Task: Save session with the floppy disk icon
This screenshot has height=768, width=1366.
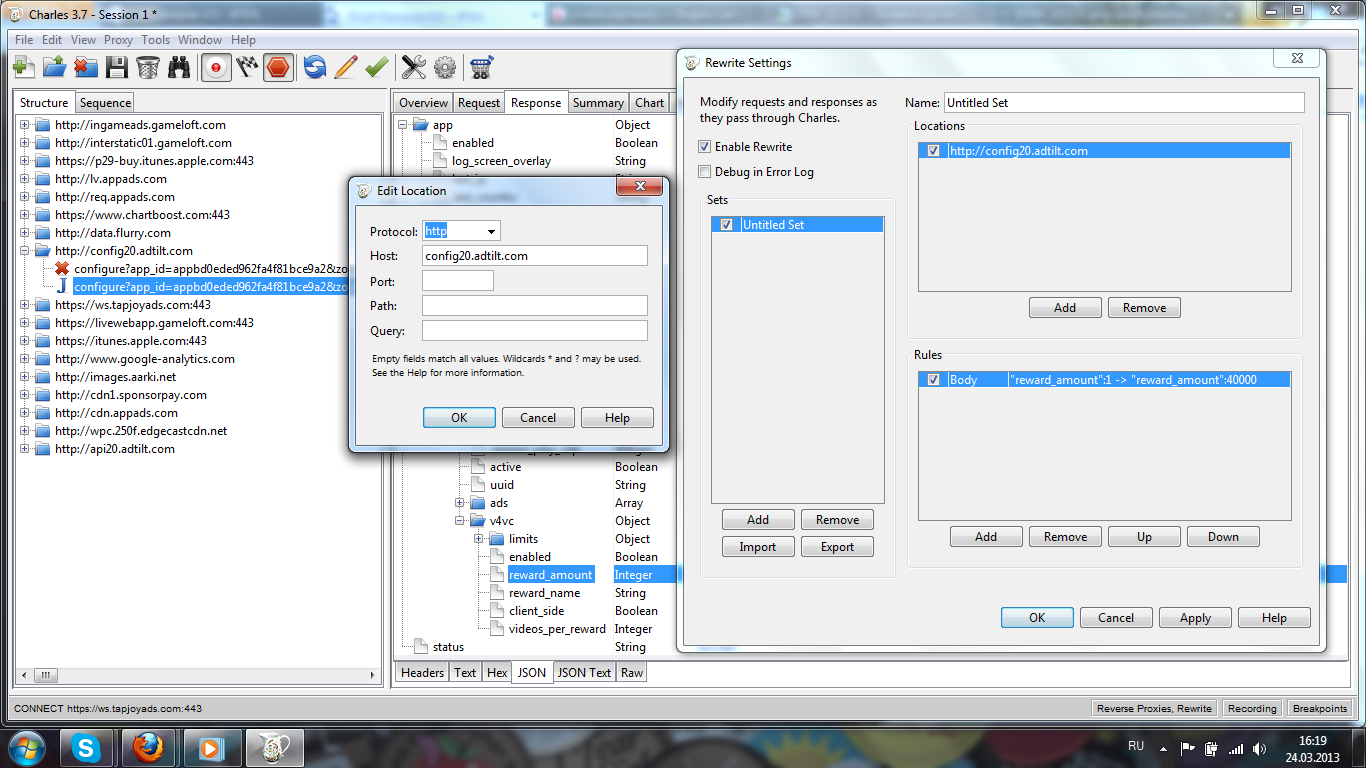Action: pyautogui.click(x=117, y=67)
